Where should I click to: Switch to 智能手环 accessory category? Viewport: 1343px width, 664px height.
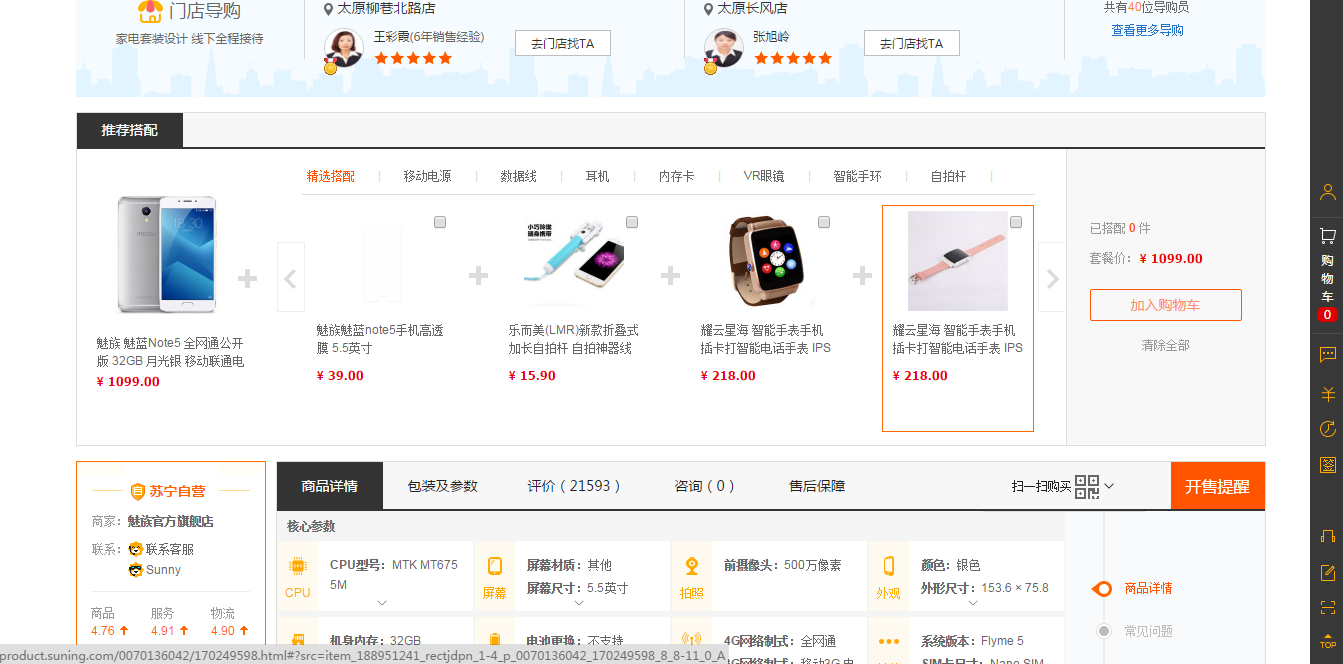point(858,176)
